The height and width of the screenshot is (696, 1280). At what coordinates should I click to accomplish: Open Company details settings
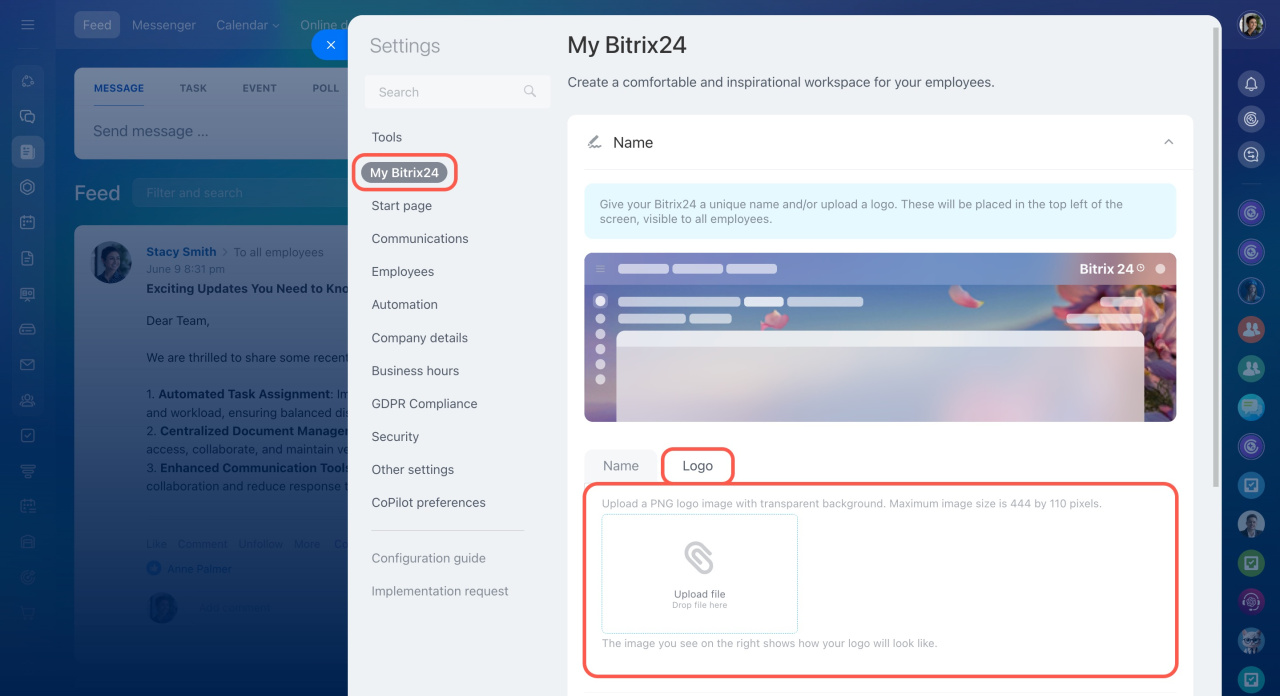pyautogui.click(x=419, y=337)
